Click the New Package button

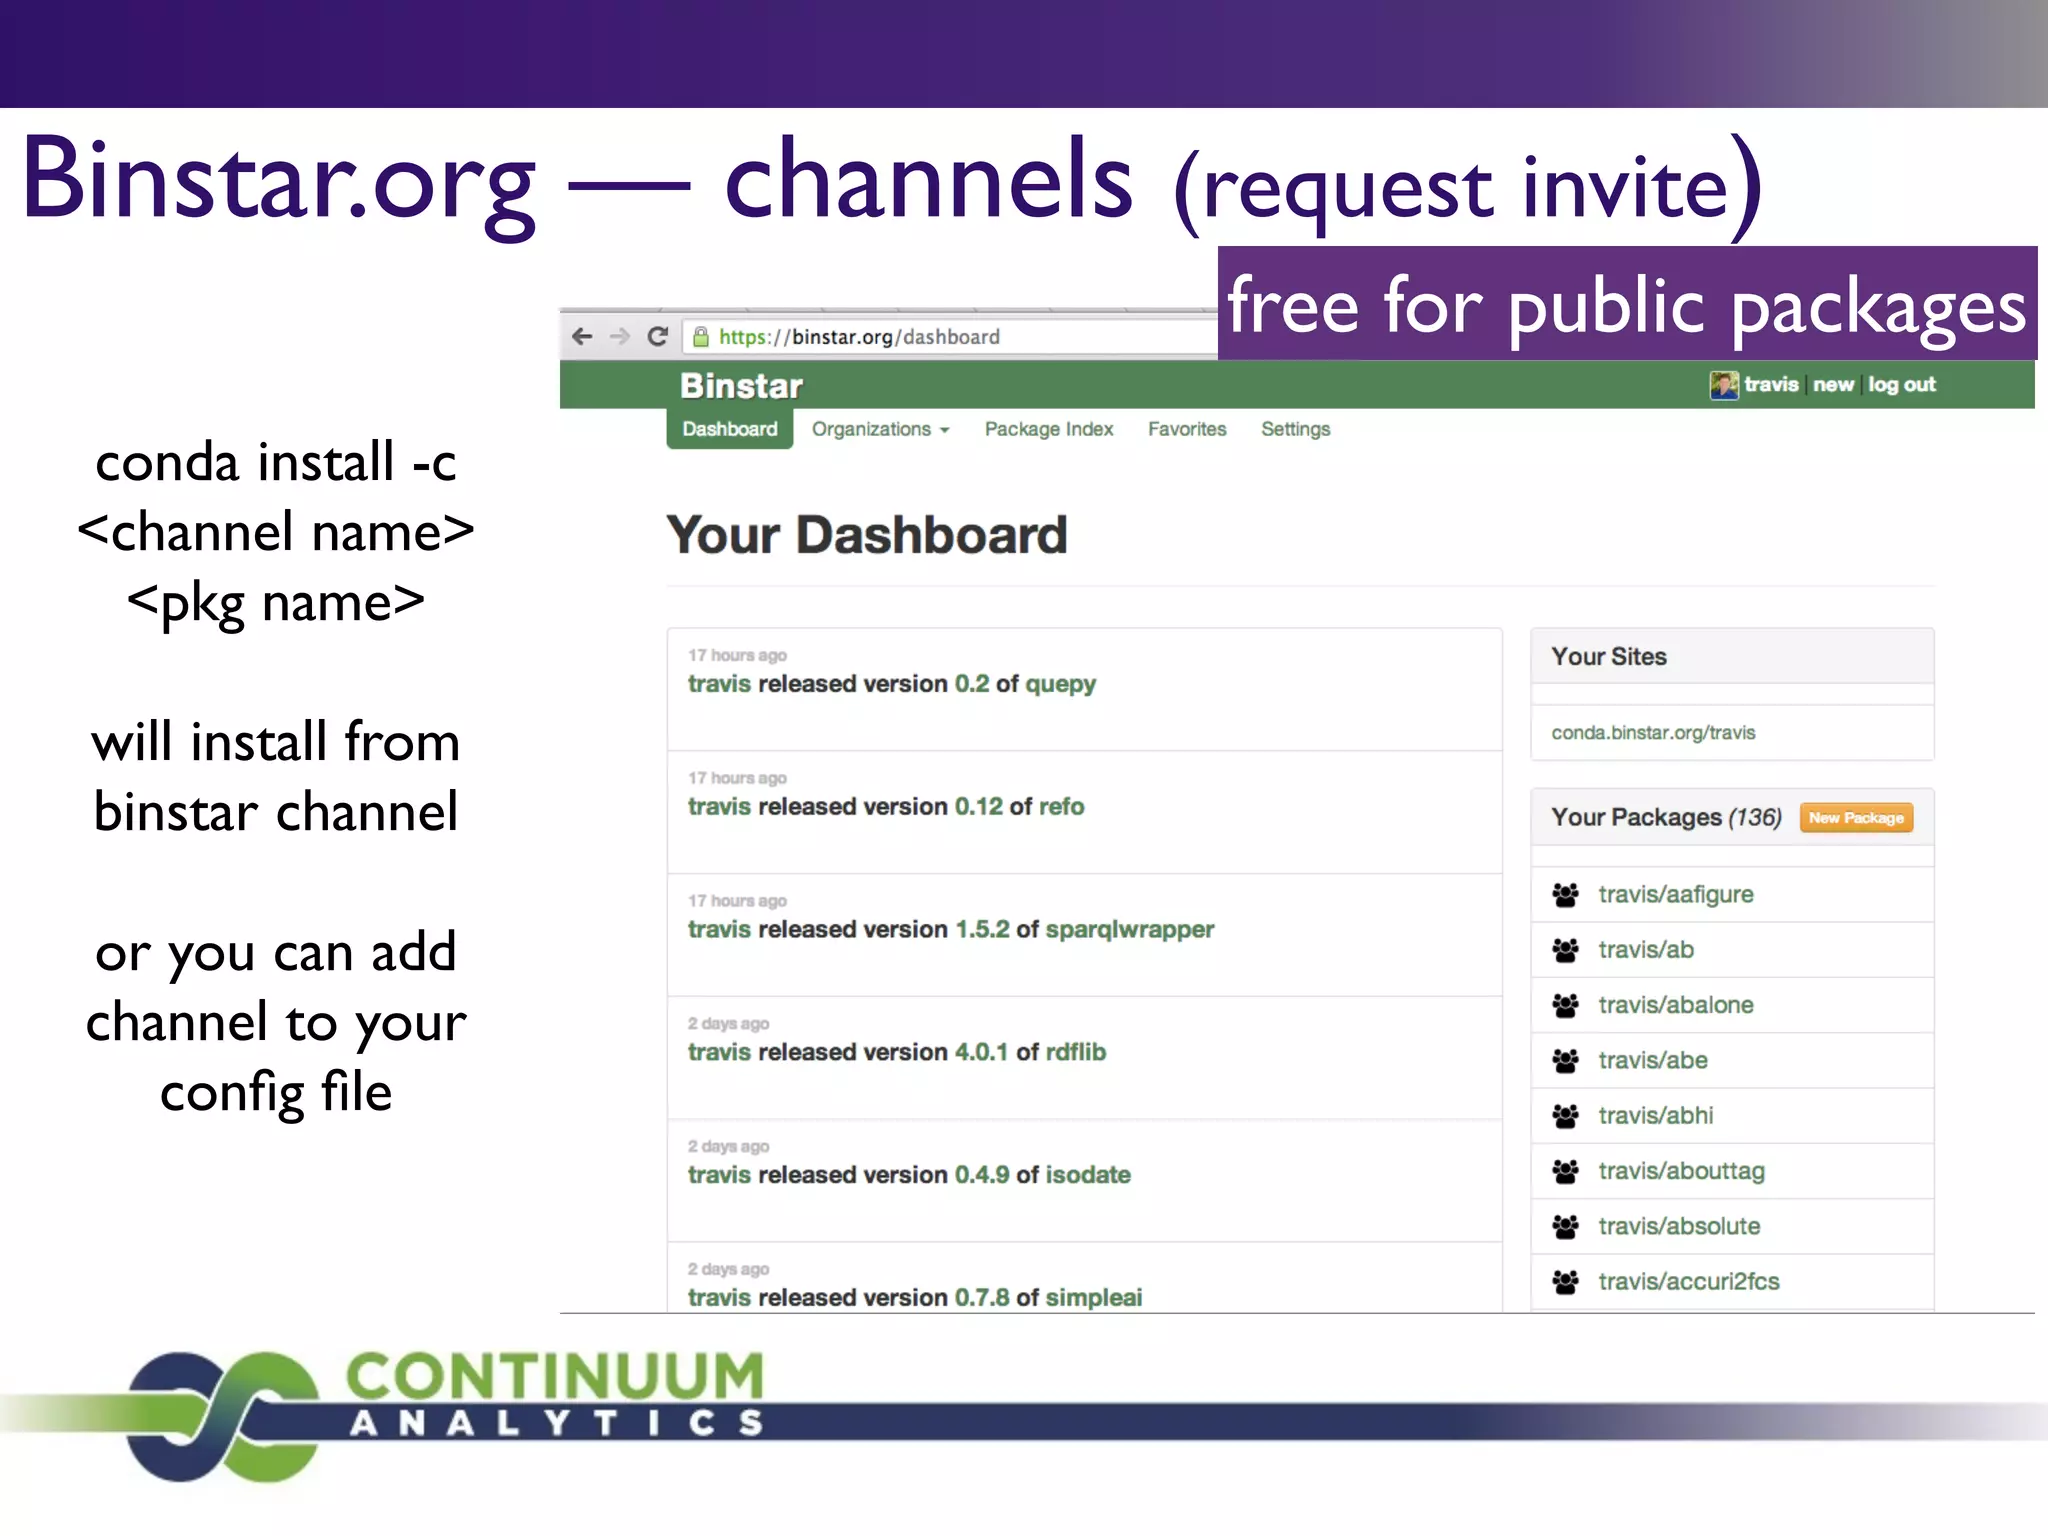pyautogui.click(x=1855, y=818)
